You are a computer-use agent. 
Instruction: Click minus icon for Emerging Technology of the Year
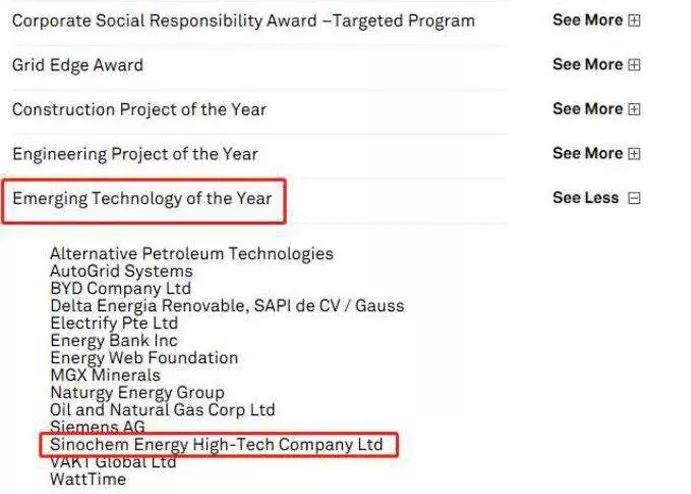tap(634, 198)
